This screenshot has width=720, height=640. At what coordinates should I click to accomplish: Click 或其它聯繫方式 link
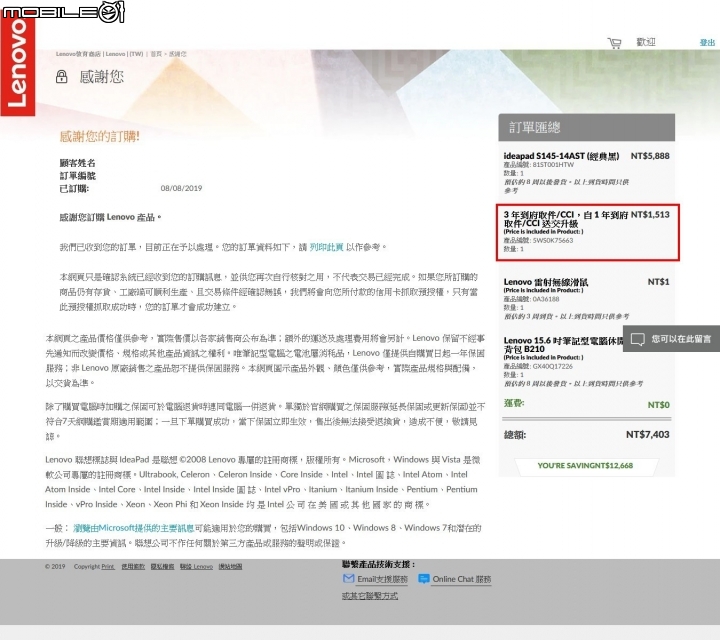click(370, 595)
